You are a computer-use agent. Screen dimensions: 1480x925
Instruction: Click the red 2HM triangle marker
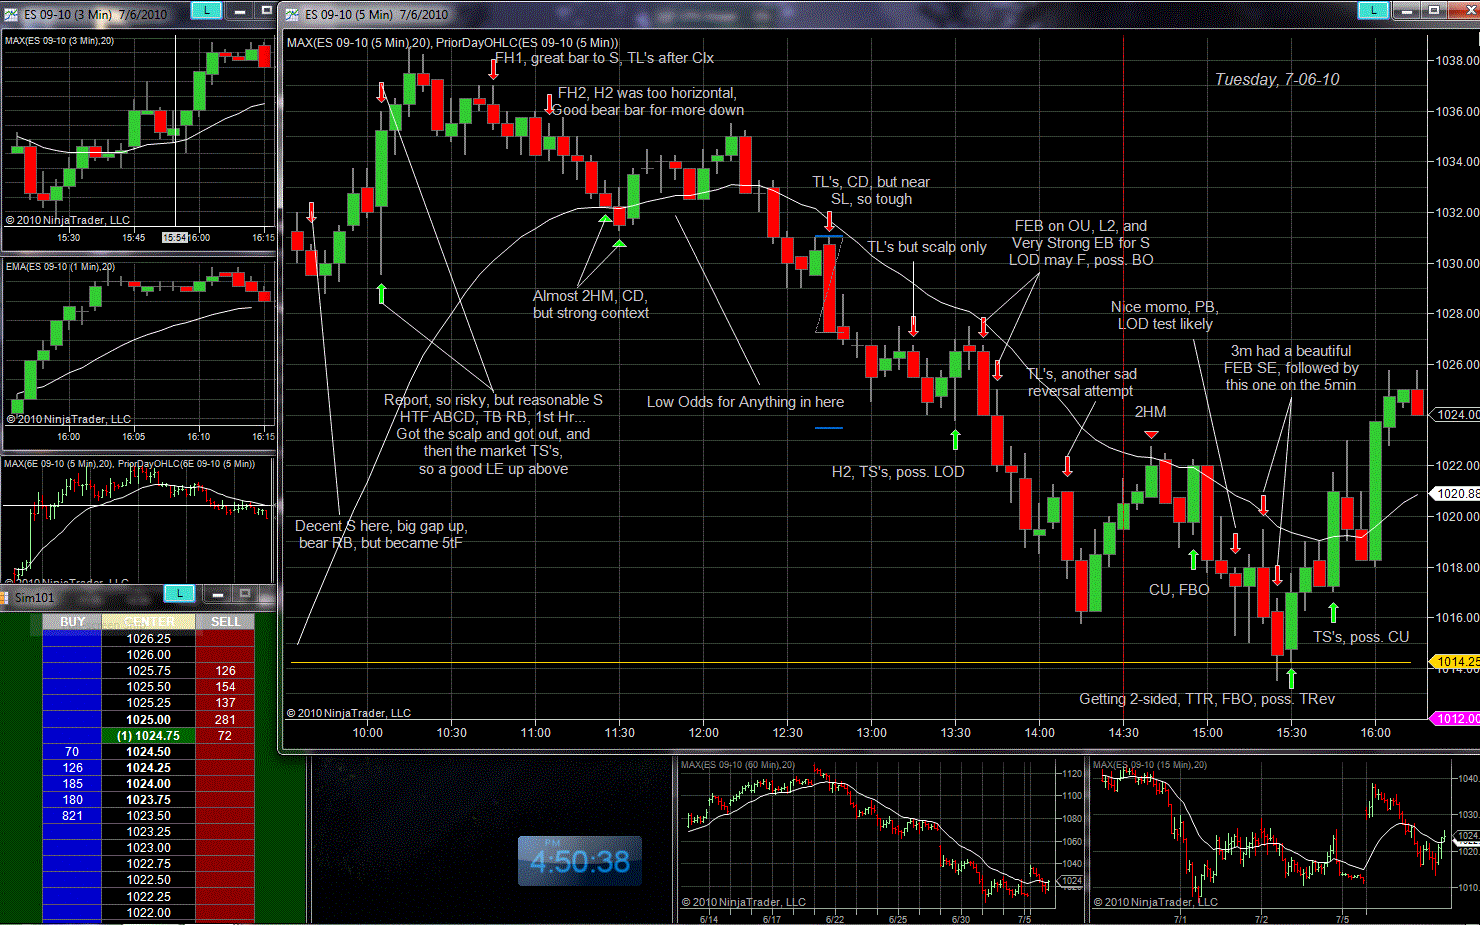pos(1151,434)
